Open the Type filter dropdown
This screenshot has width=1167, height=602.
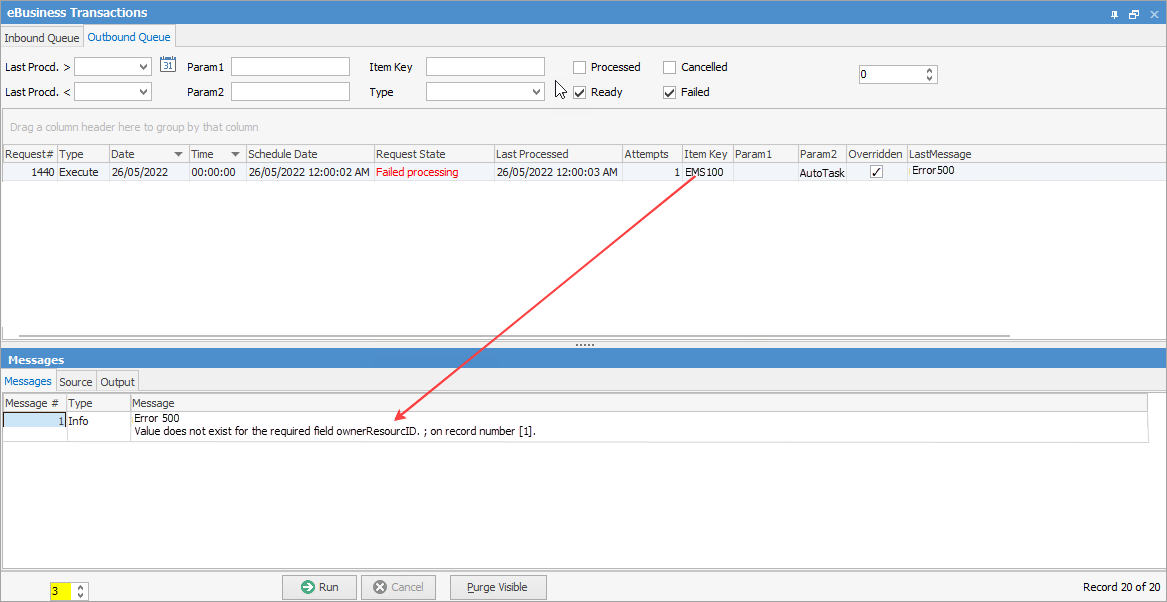(537, 92)
